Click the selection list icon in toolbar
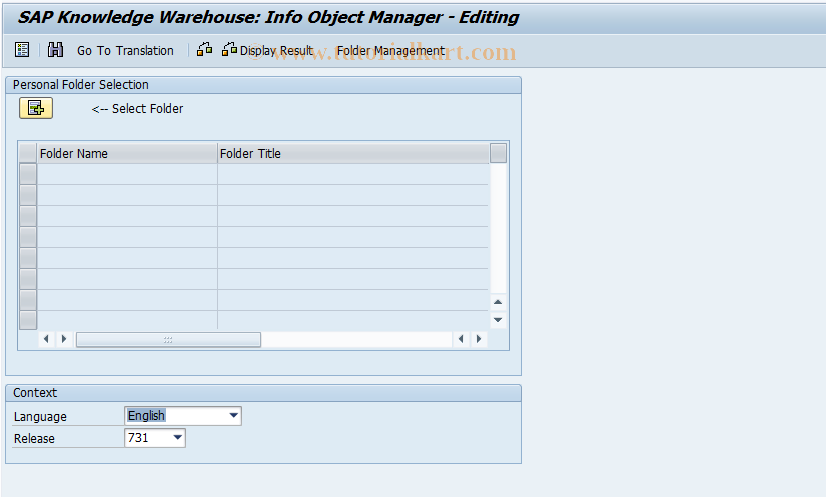826x497 pixels. [22, 50]
